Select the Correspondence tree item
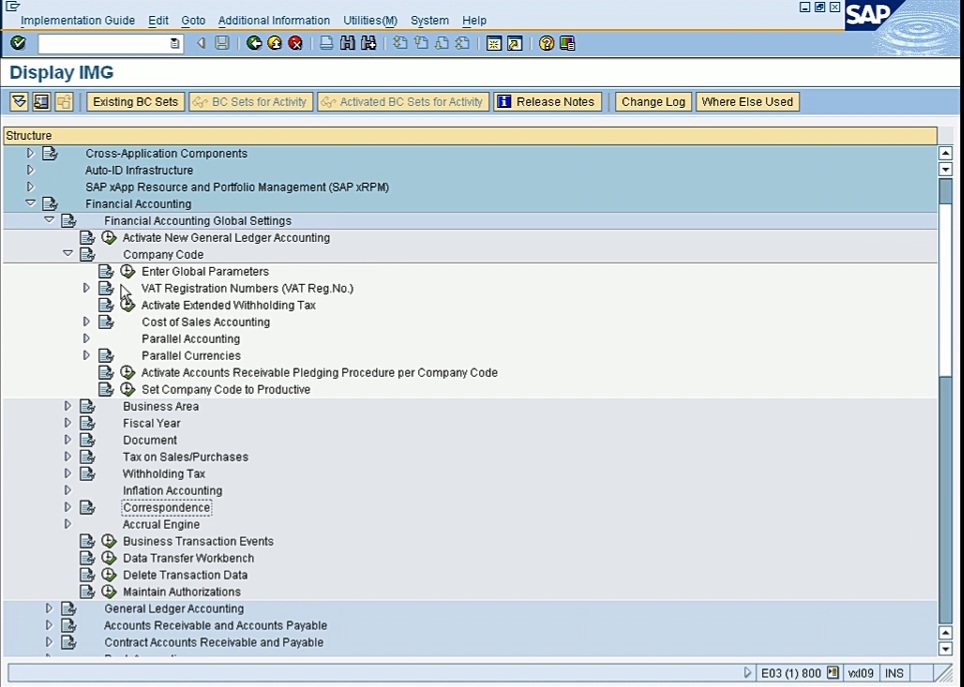Screen dimensions: 964x687 166,507
